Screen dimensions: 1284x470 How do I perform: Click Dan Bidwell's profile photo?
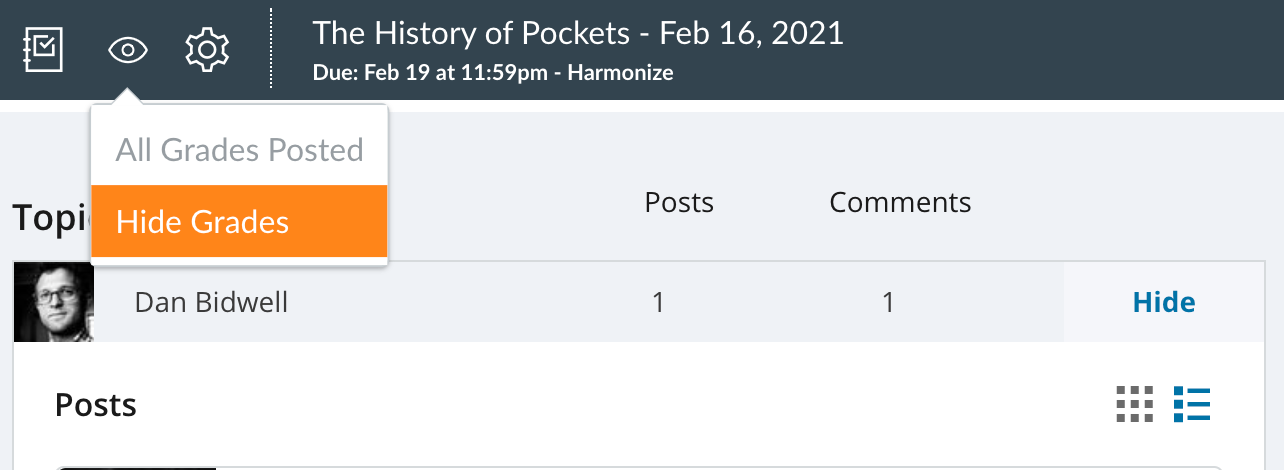pos(54,302)
